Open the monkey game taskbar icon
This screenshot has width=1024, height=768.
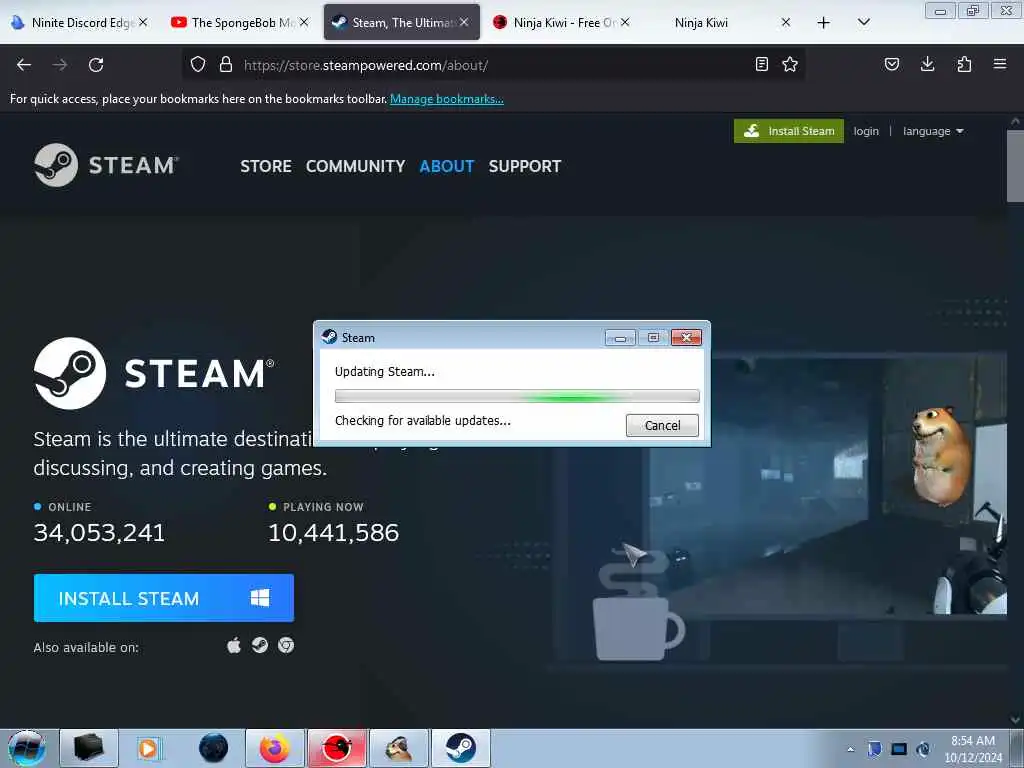pyautogui.click(x=399, y=748)
